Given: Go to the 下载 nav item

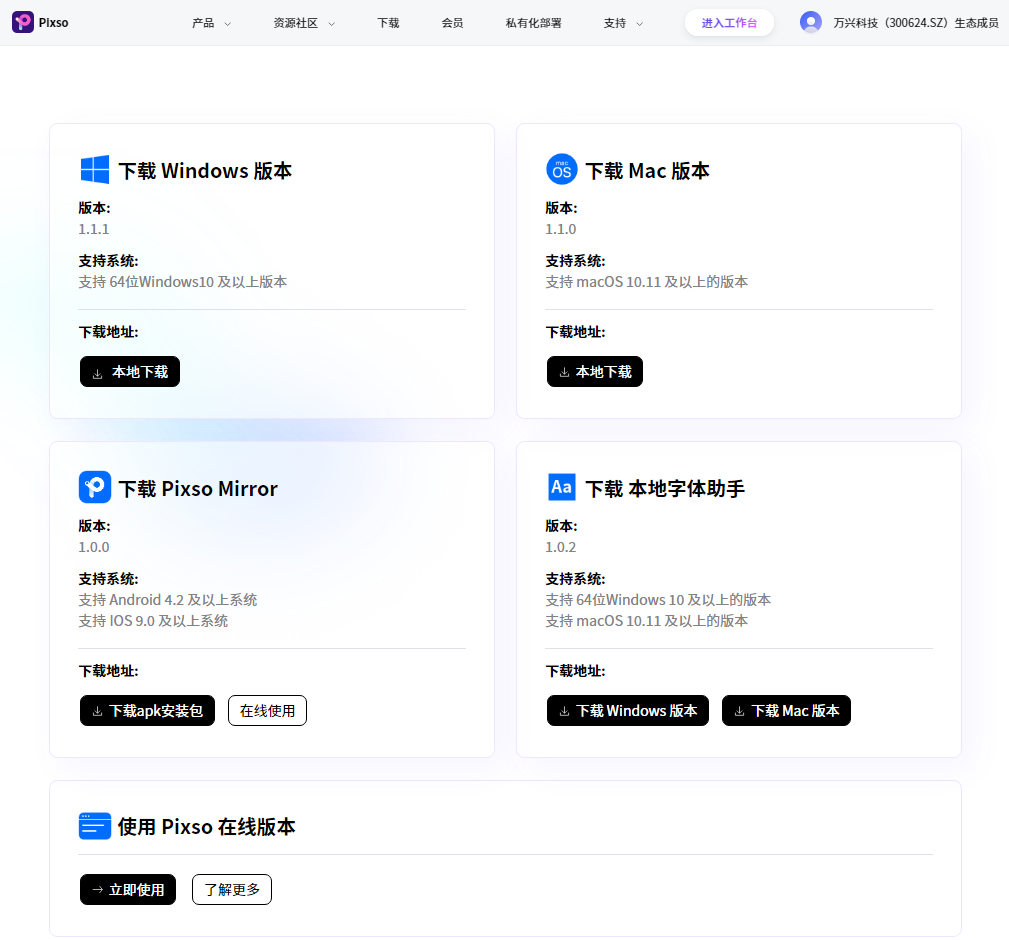Looking at the screenshot, I should (388, 23).
